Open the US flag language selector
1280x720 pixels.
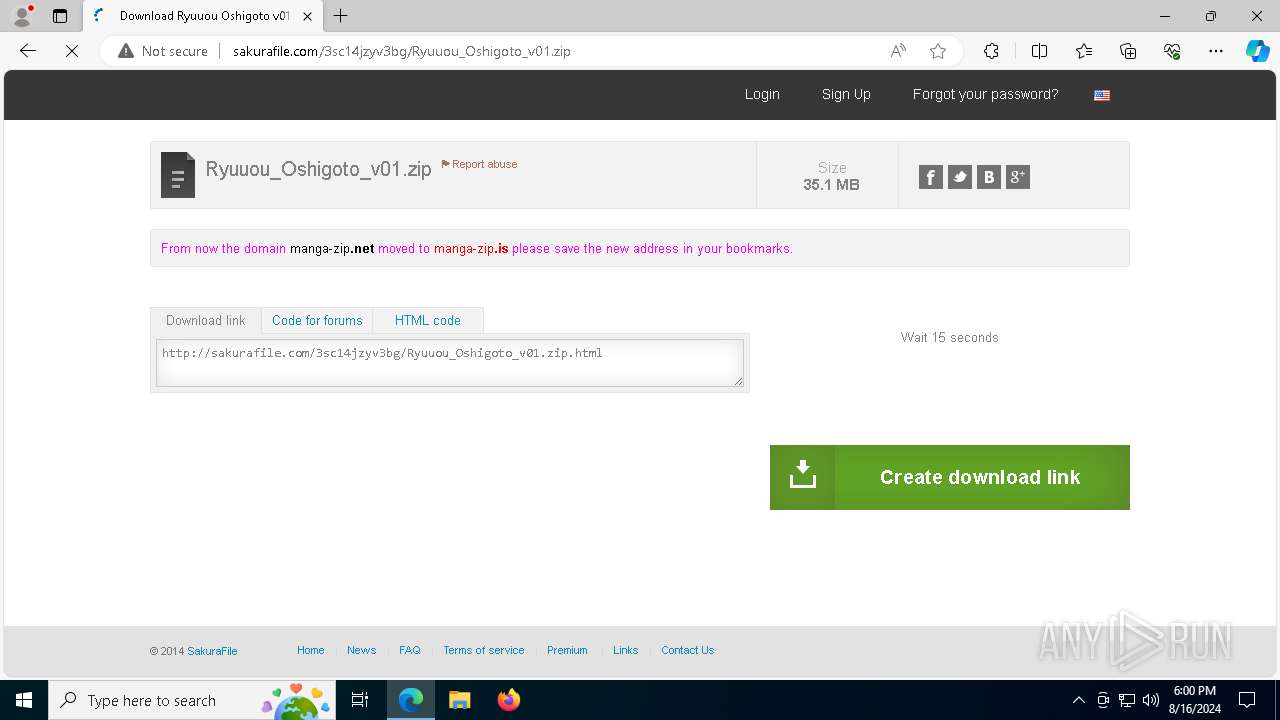click(x=1102, y=95)
